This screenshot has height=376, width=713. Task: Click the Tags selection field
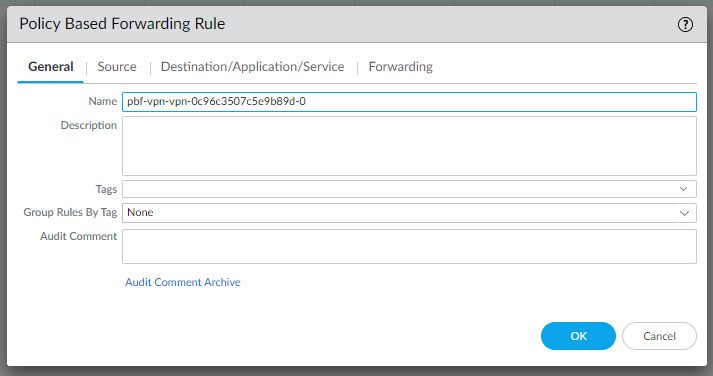(x=409, y=189)
